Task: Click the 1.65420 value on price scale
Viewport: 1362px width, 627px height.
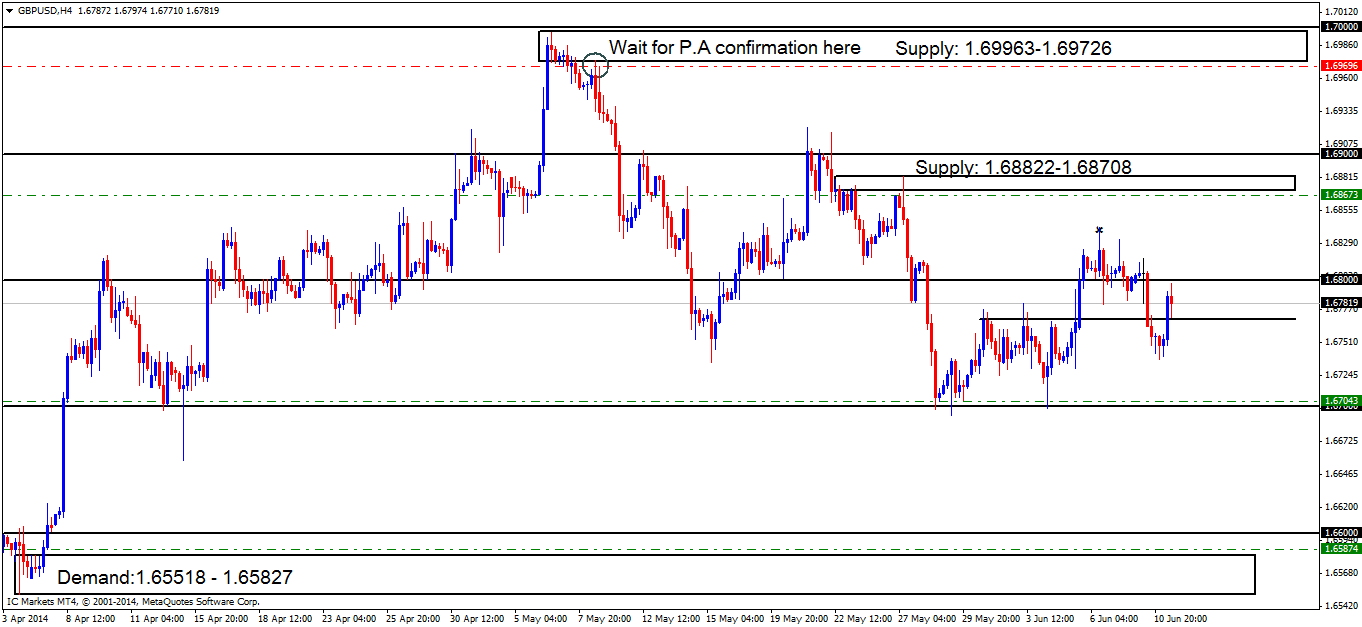Action: [x=1340, y=605]
